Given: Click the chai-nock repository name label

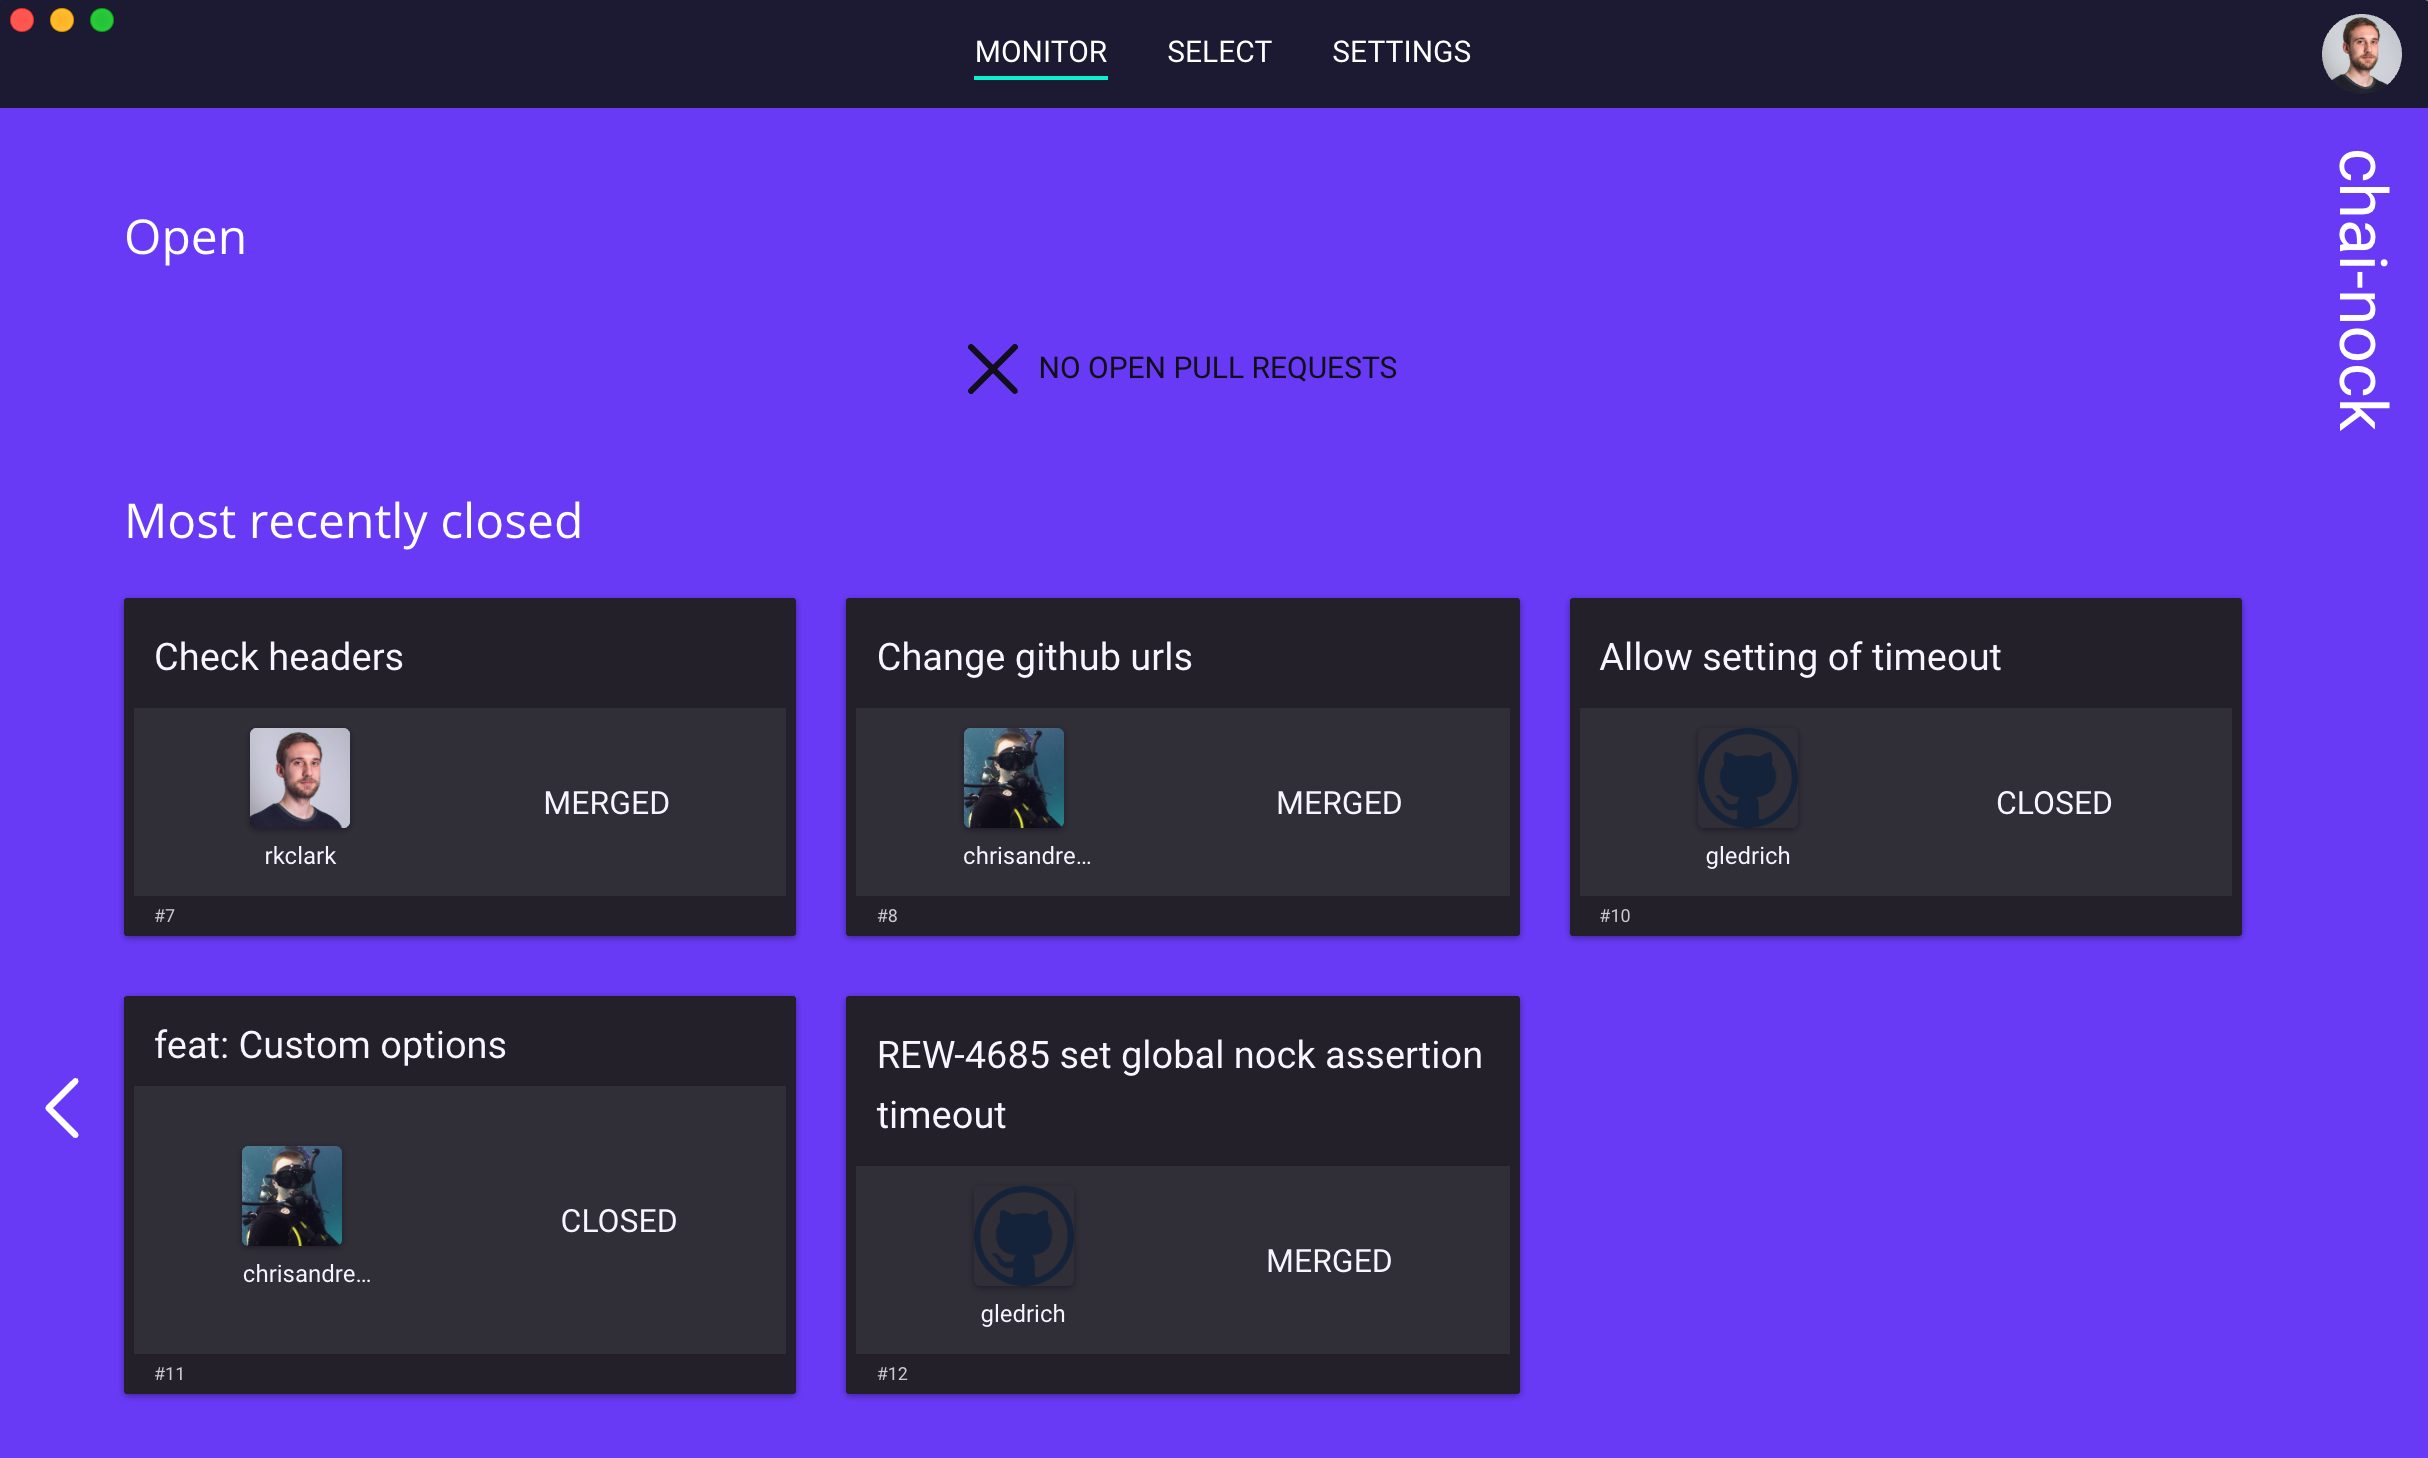Looking at the screenshot, I should 2362,290.
